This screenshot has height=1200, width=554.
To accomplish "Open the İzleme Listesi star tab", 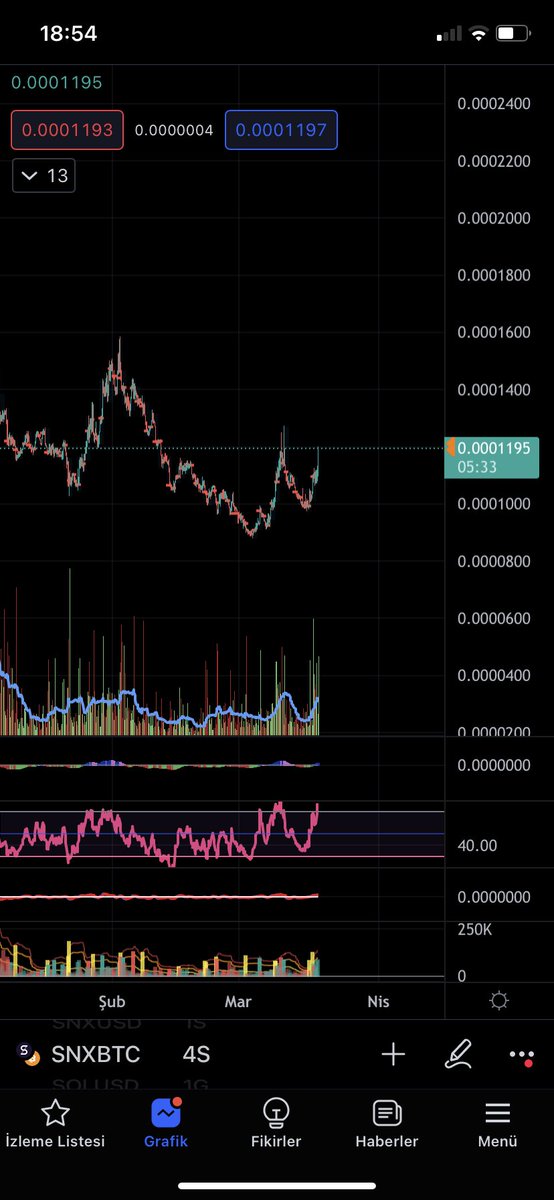I will point(55,1123).
